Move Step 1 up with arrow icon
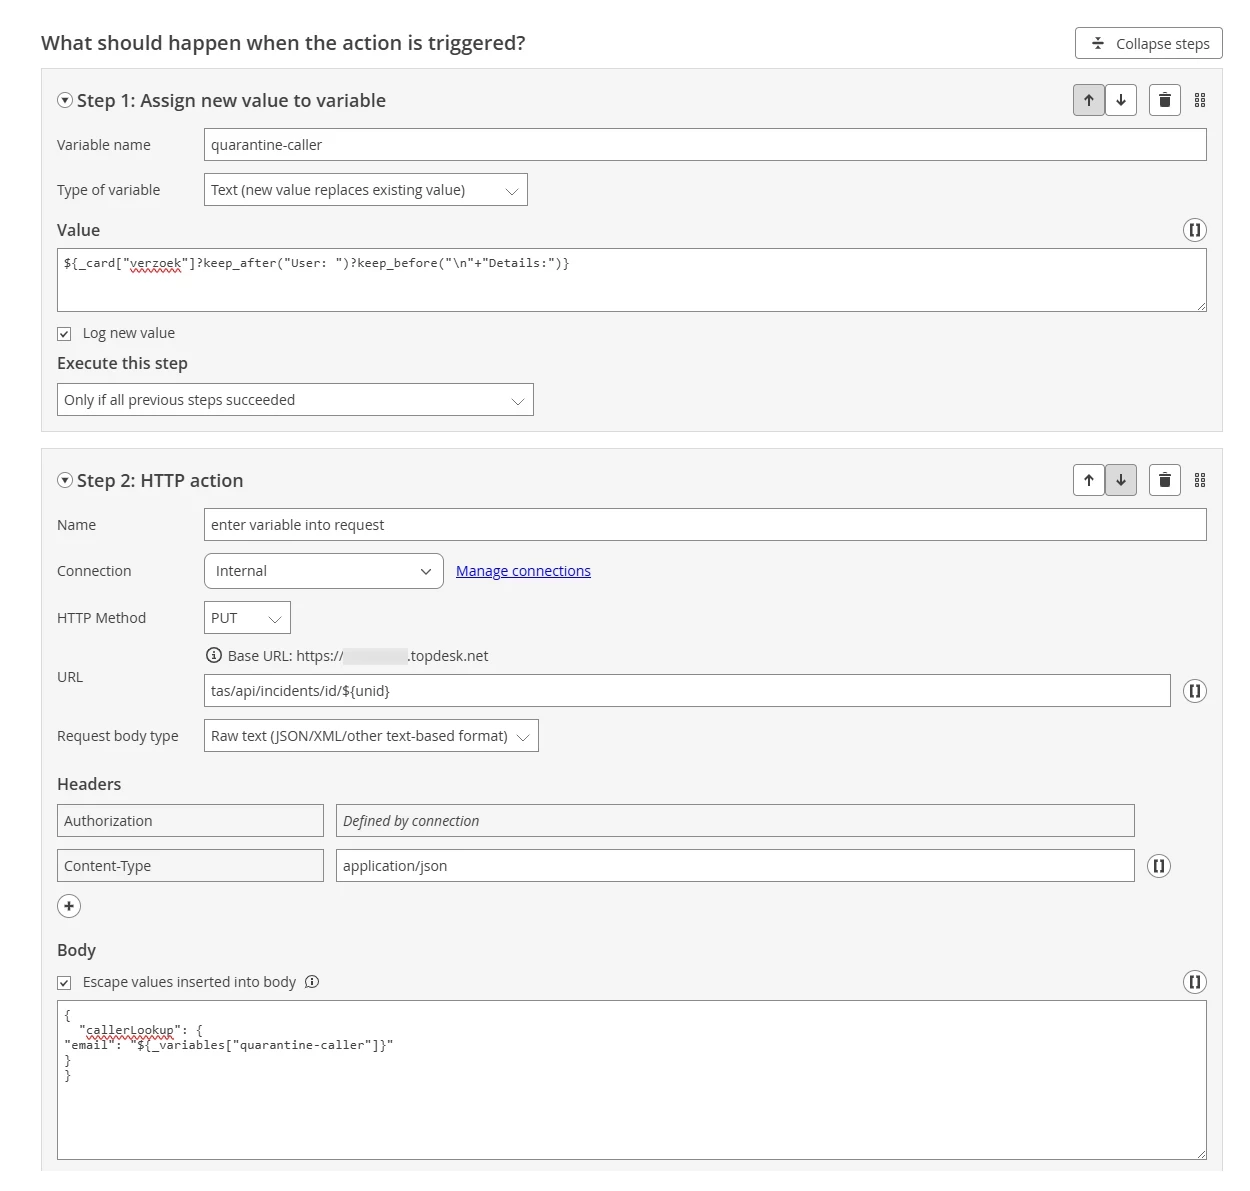This screenshot has width=1250, height=1191. pos(1088,100)
